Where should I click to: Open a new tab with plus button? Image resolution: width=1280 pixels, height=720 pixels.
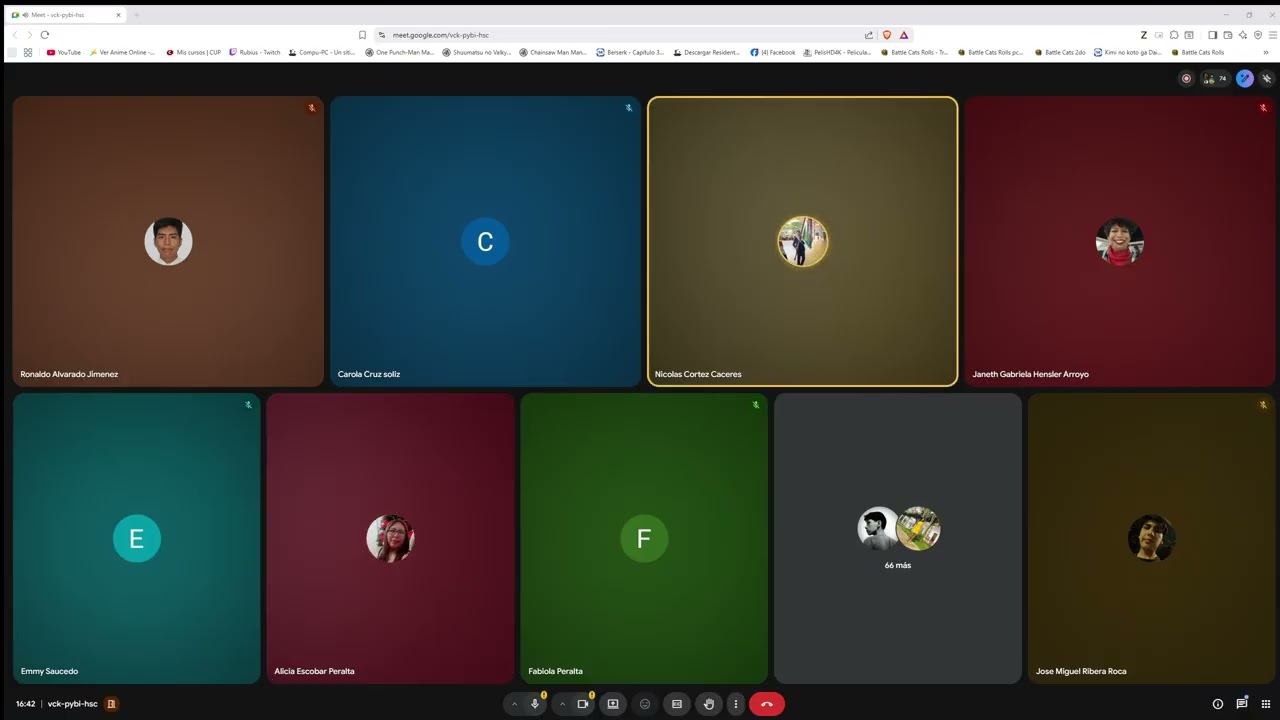click(x=137, y=15)
